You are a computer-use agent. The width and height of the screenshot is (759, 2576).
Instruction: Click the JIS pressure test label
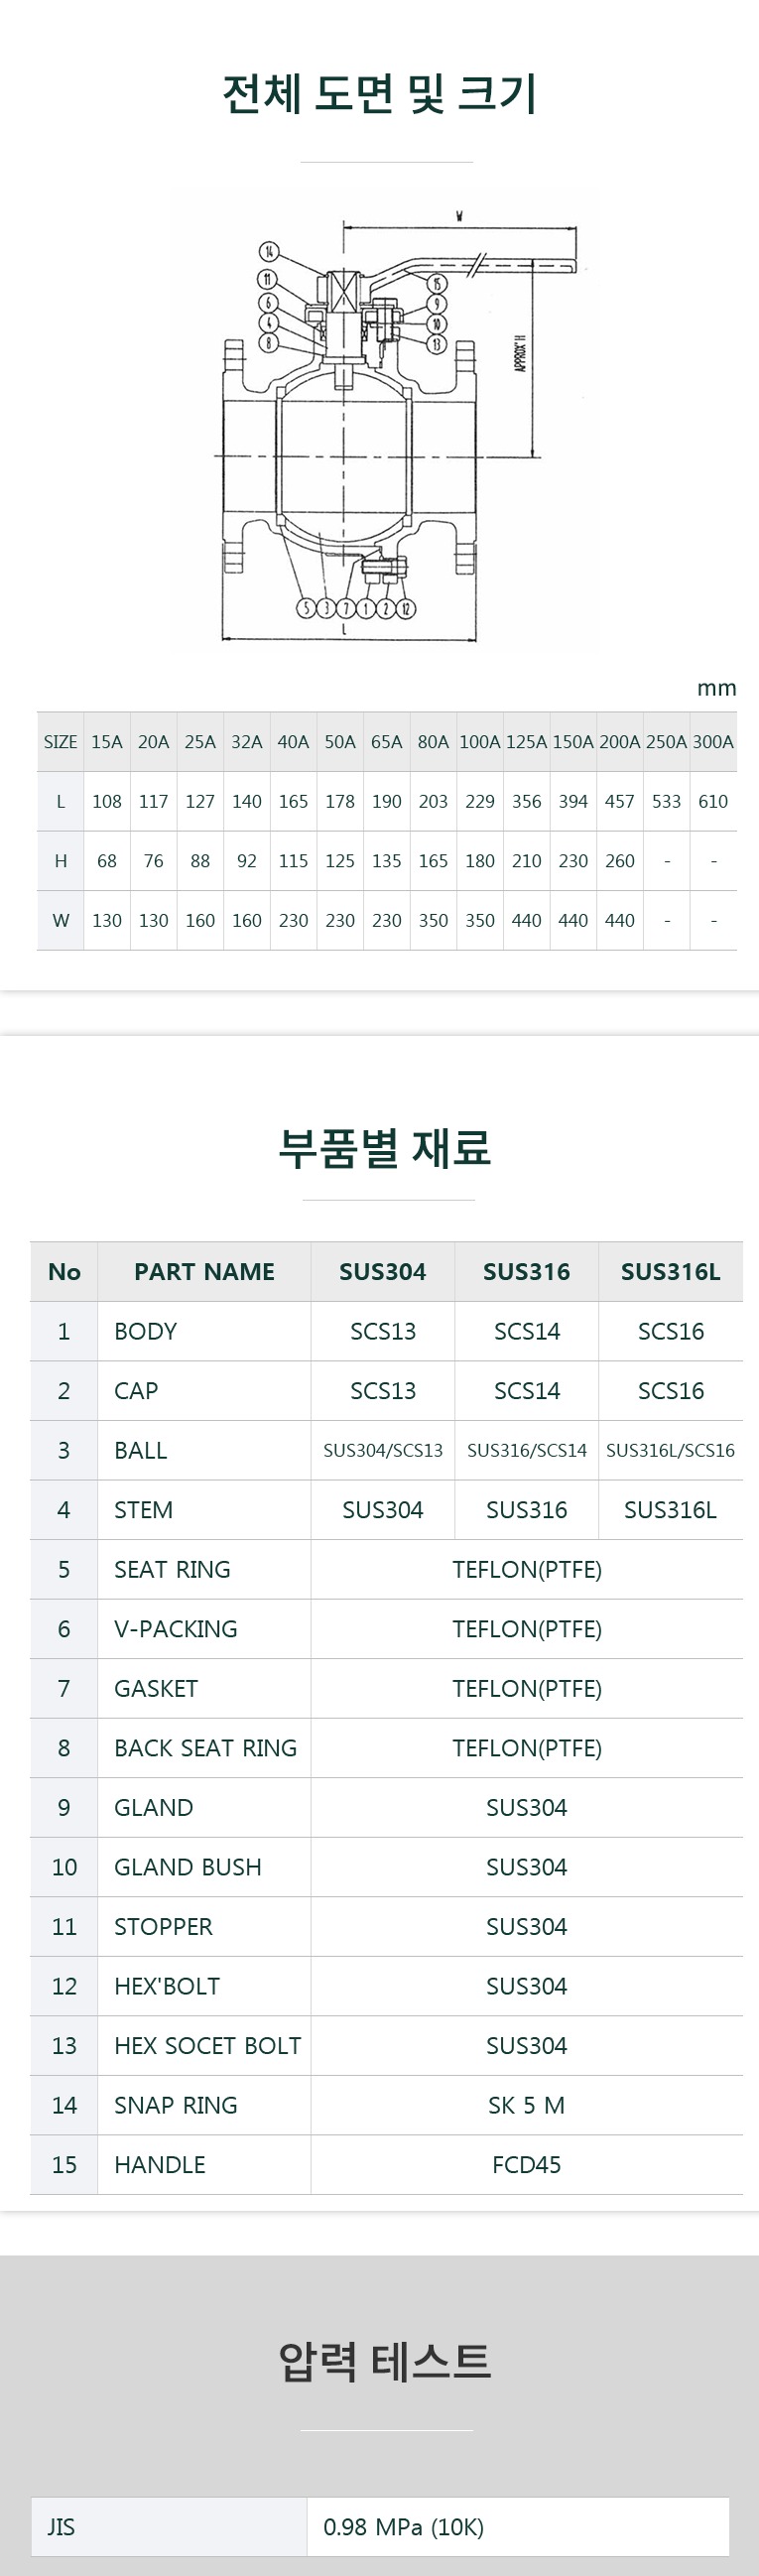coord(61,2526)
